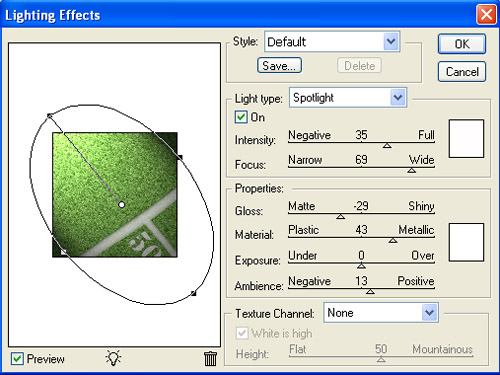Click the bottom-right ellipse handle
This screenshot has width=500, height=375.
point(193,293)
